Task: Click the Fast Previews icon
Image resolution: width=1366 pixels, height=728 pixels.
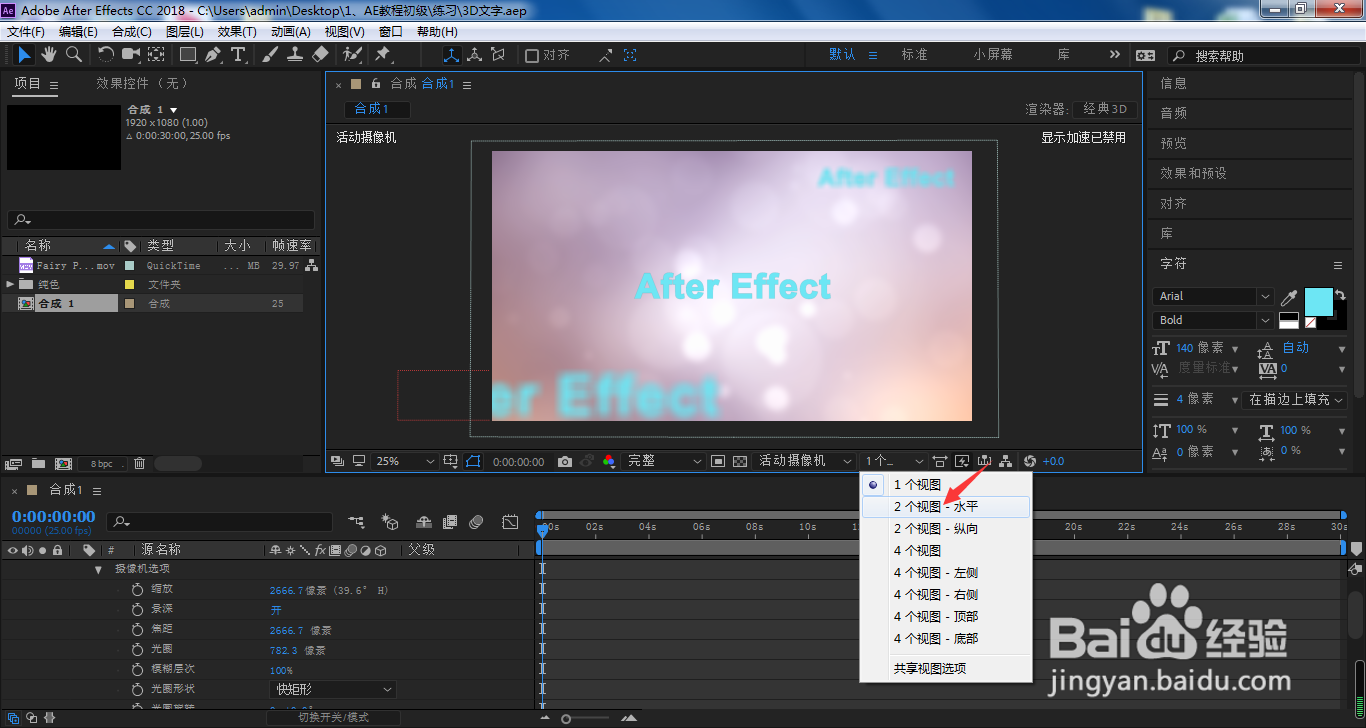Action: click(x=962, y=461)
